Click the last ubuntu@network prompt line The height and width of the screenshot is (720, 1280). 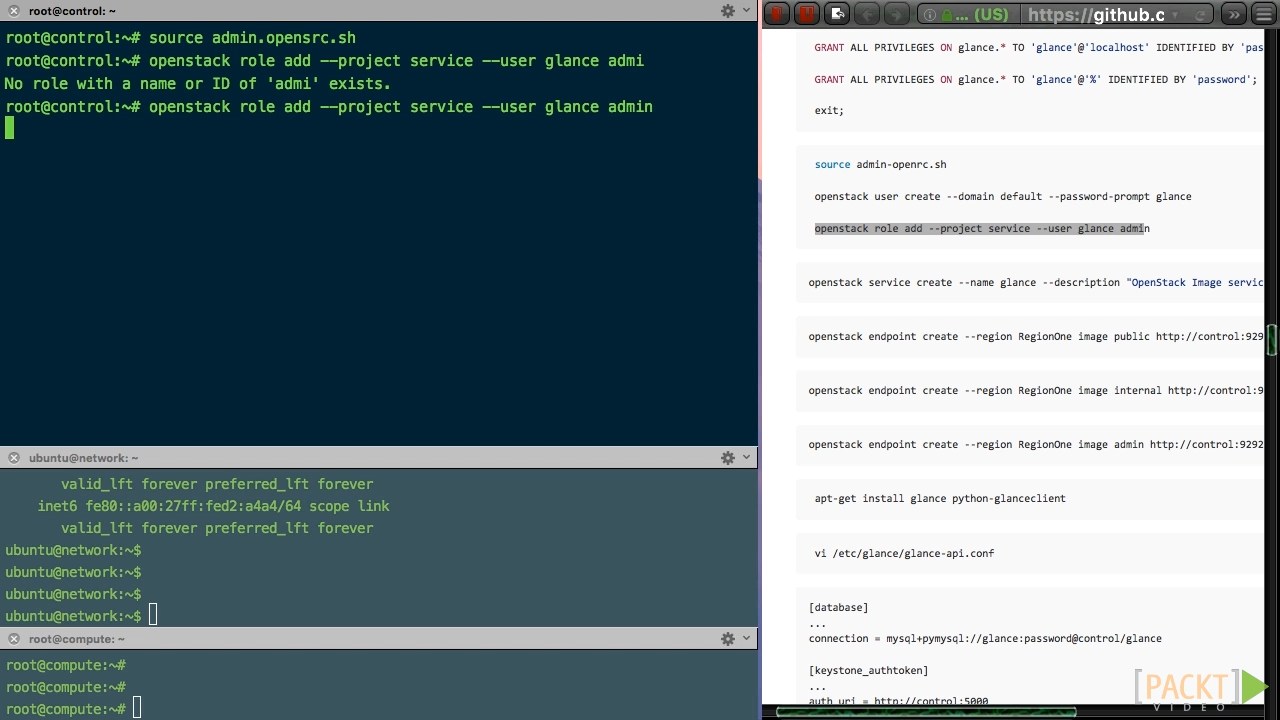(81, 616)
